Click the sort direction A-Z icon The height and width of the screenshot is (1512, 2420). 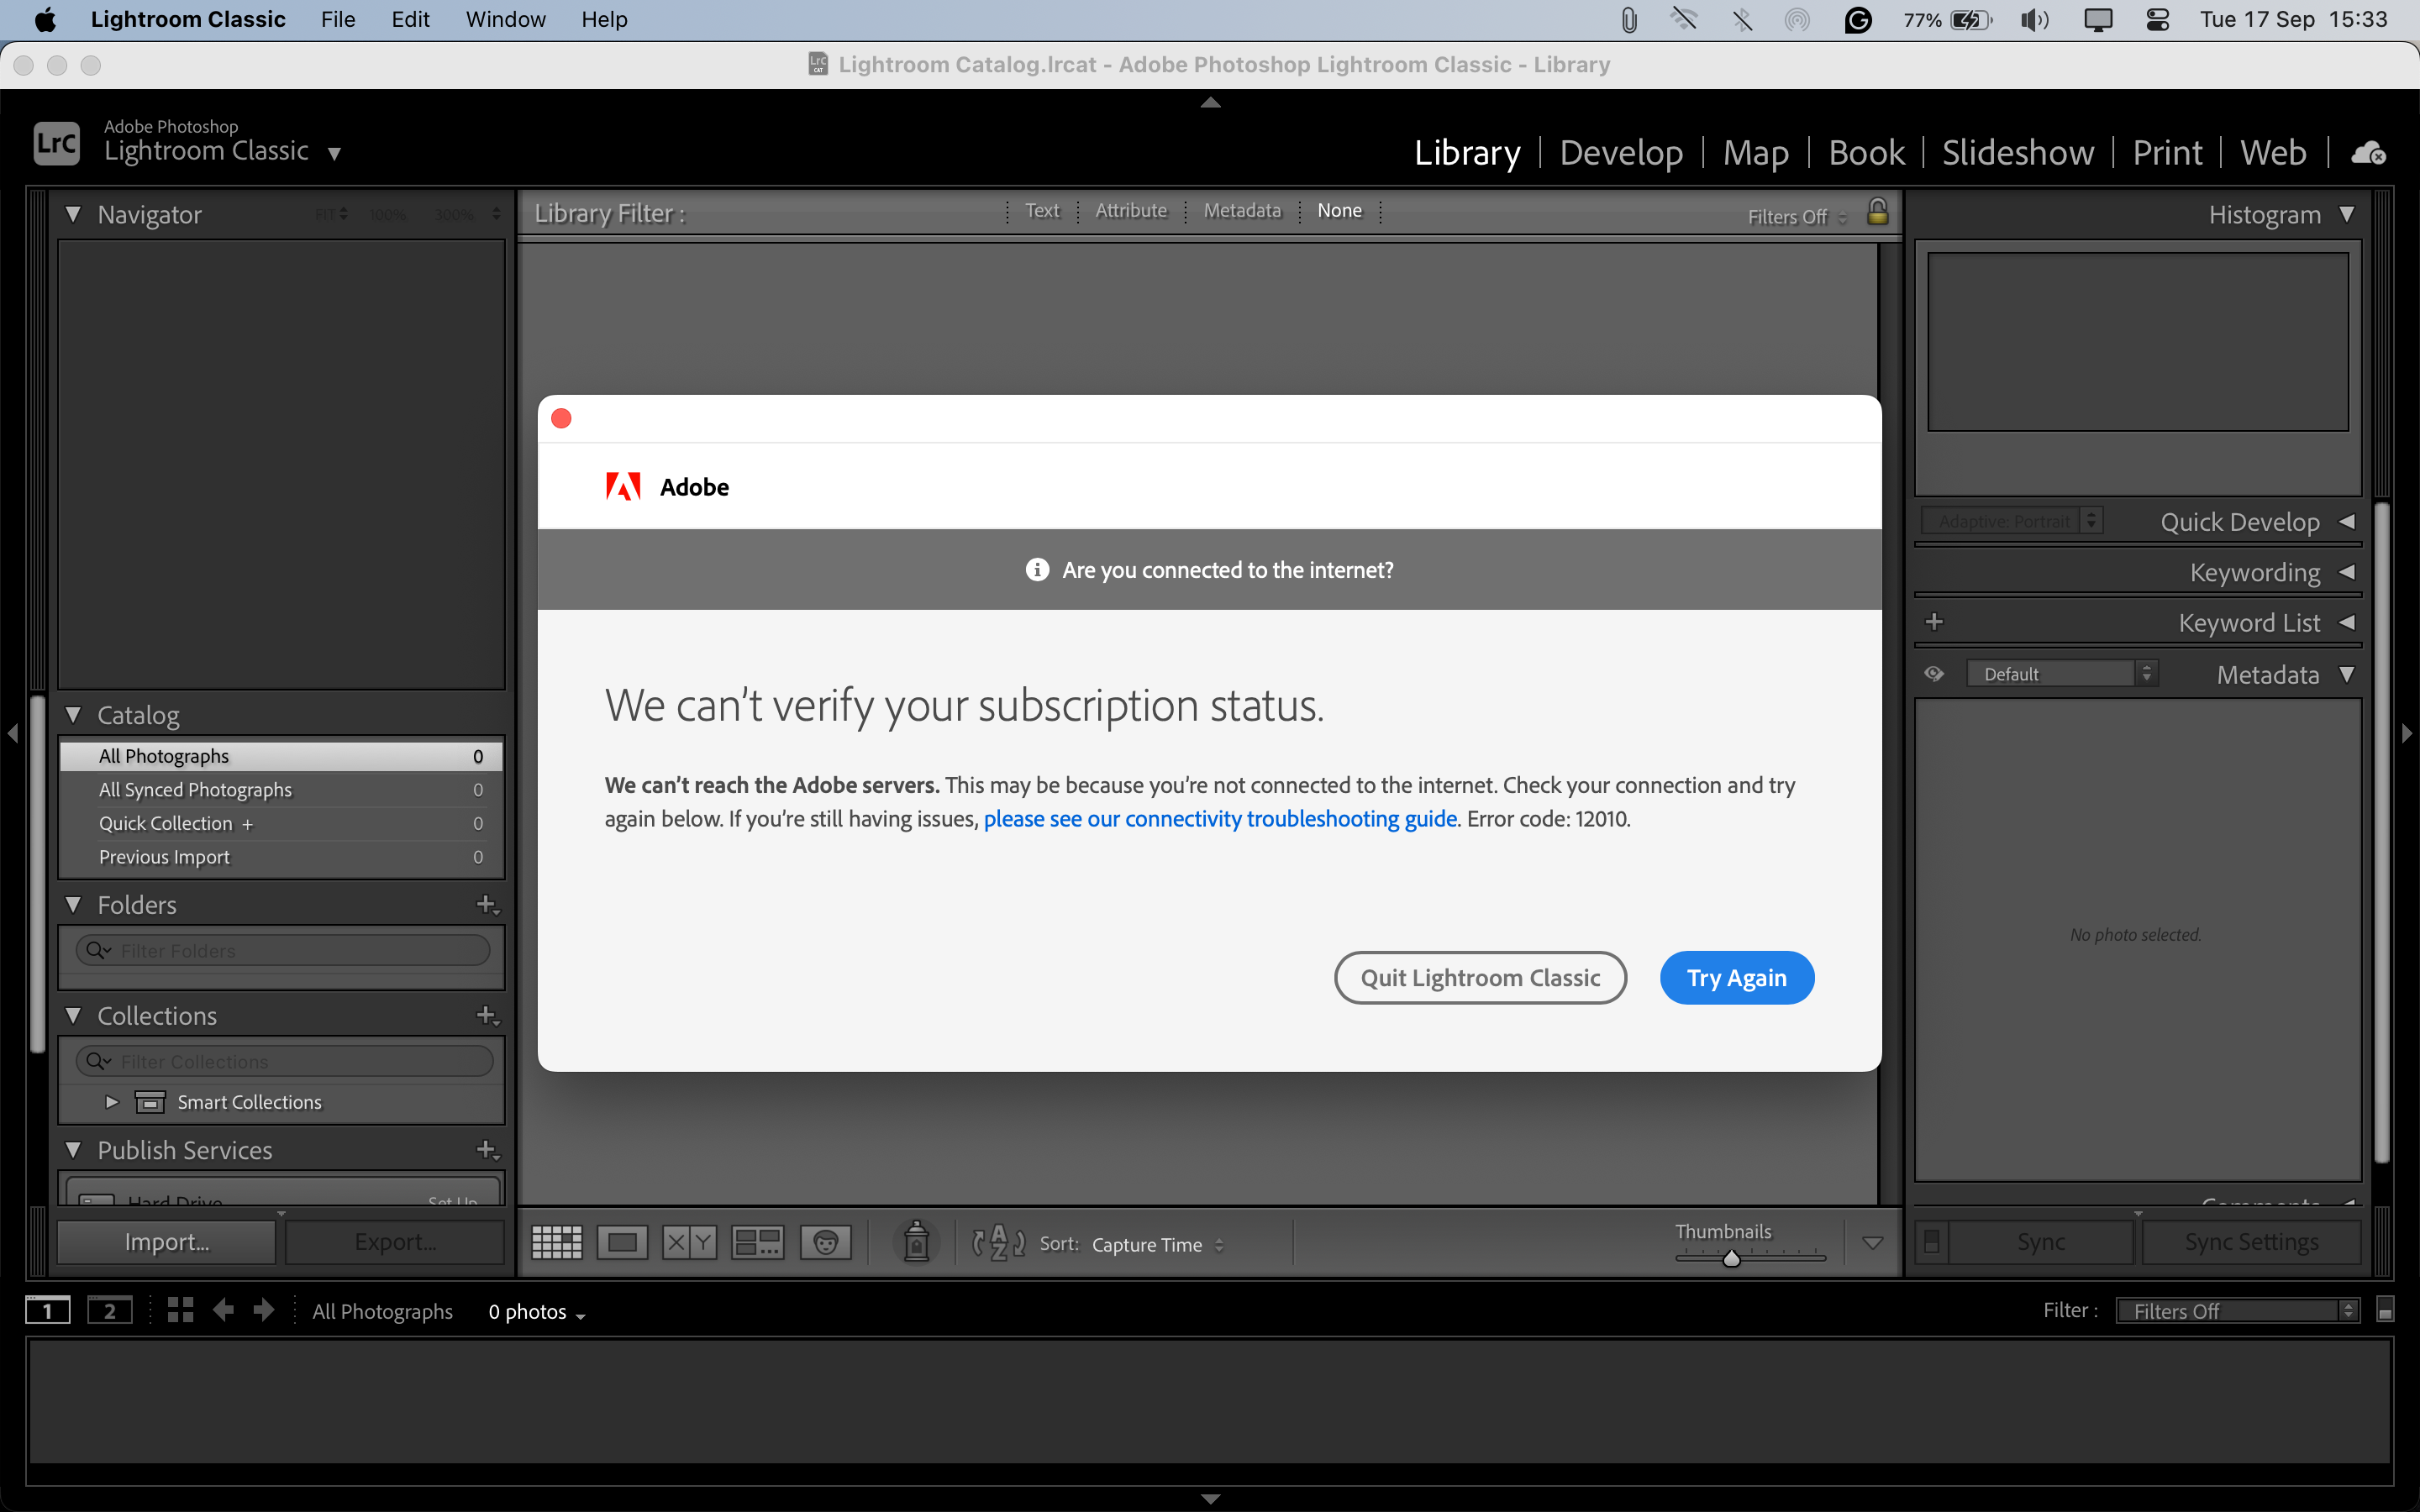(x=998, y=1243)
